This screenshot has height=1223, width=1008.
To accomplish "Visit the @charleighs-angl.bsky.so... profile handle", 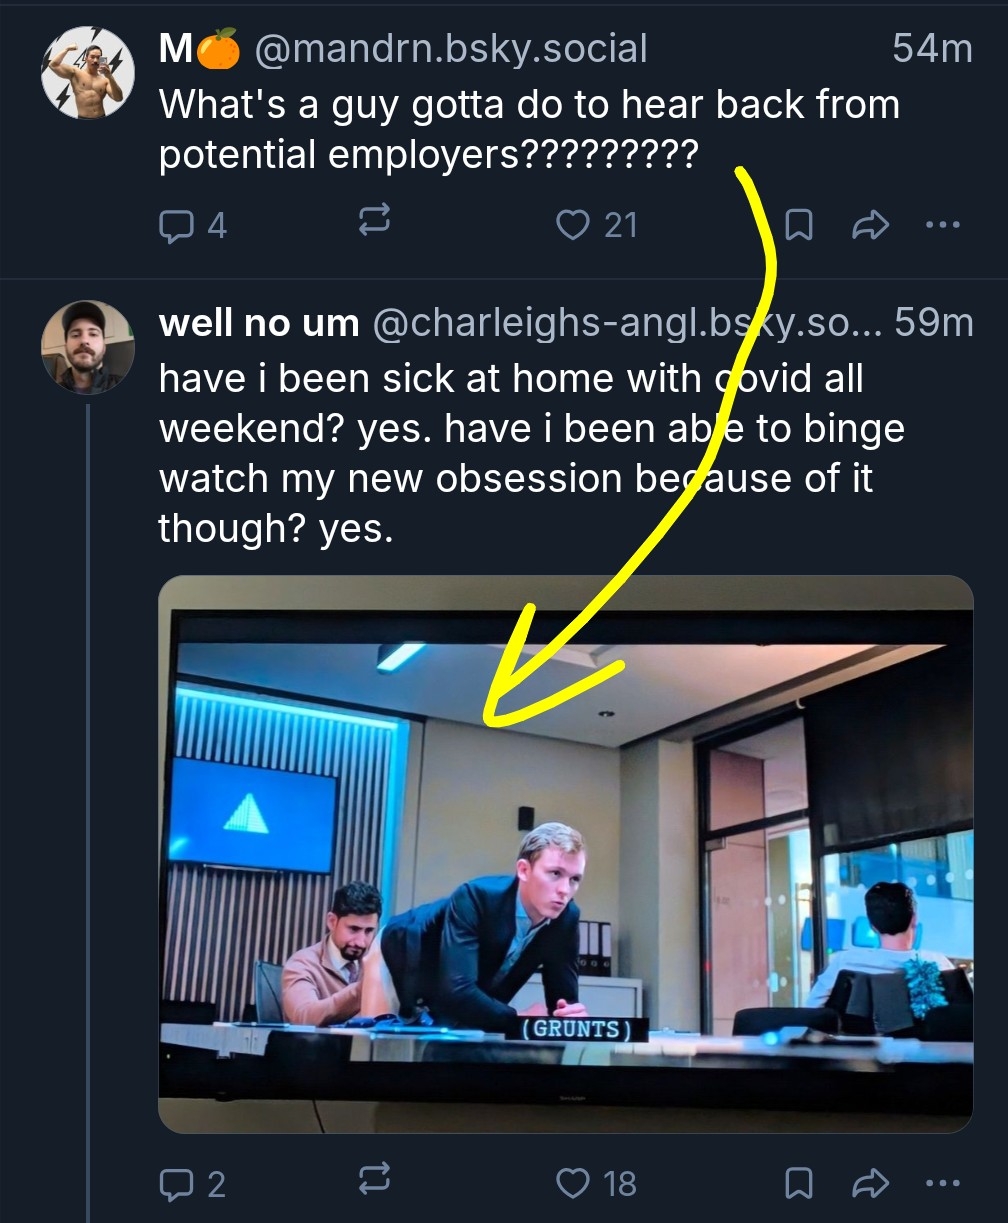I will [x=624, y=322].
